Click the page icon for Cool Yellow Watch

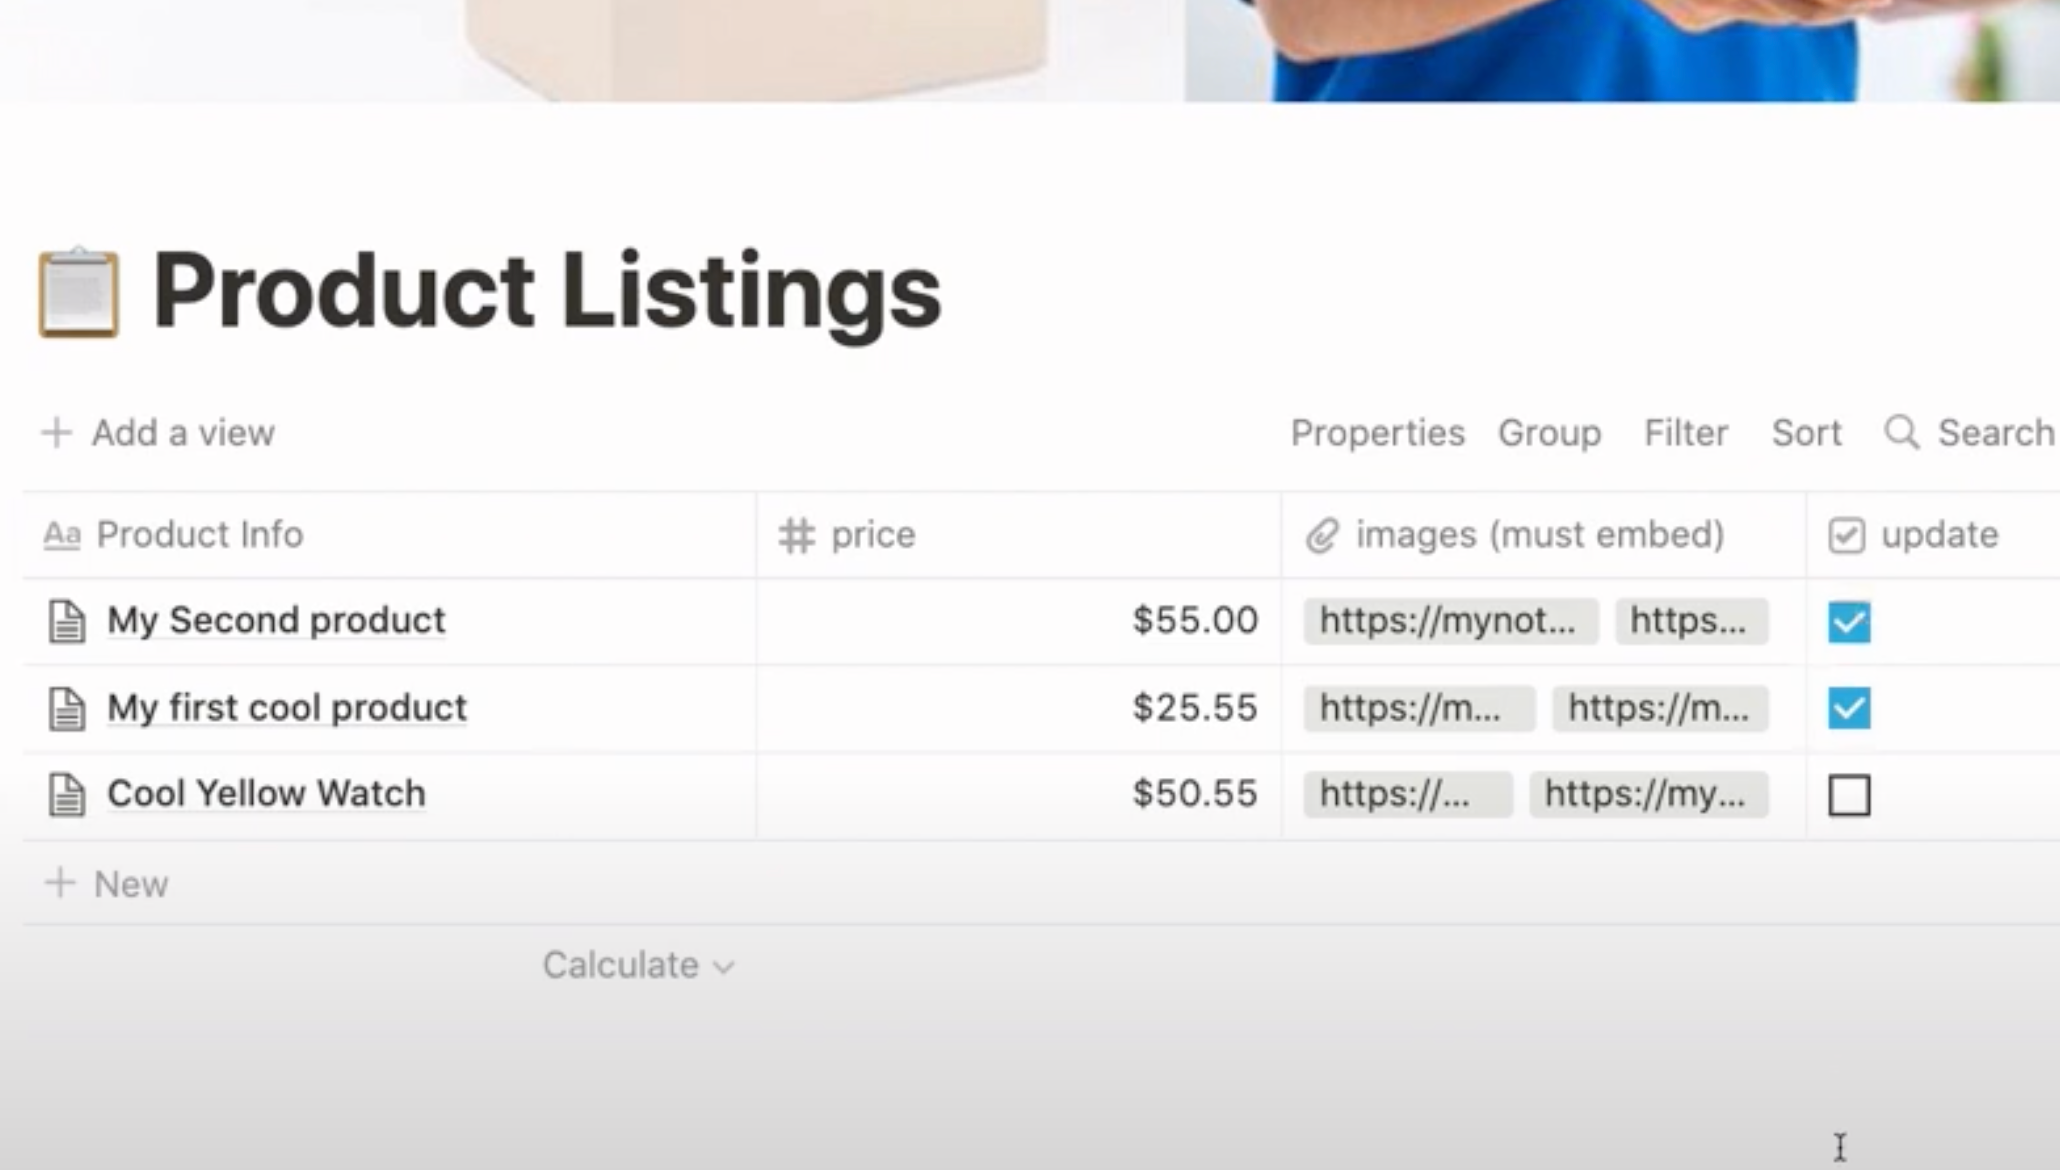67,794
